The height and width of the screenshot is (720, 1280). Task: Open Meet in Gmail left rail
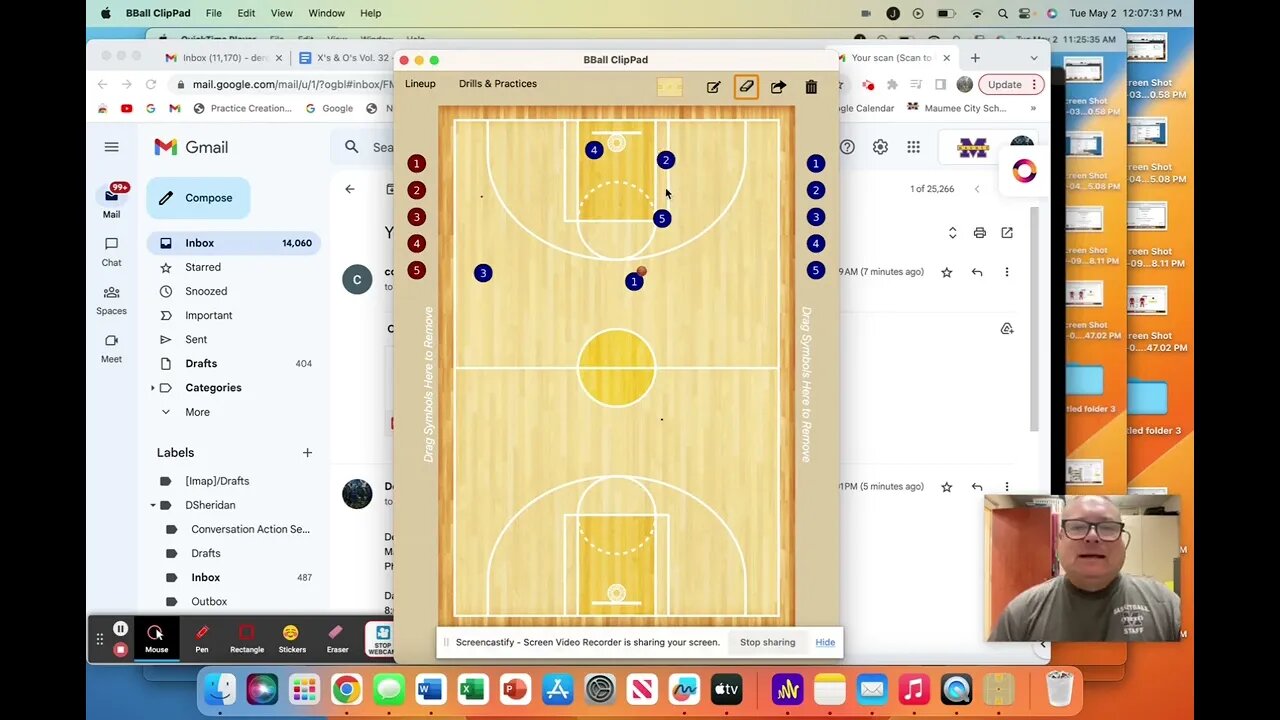111,347
